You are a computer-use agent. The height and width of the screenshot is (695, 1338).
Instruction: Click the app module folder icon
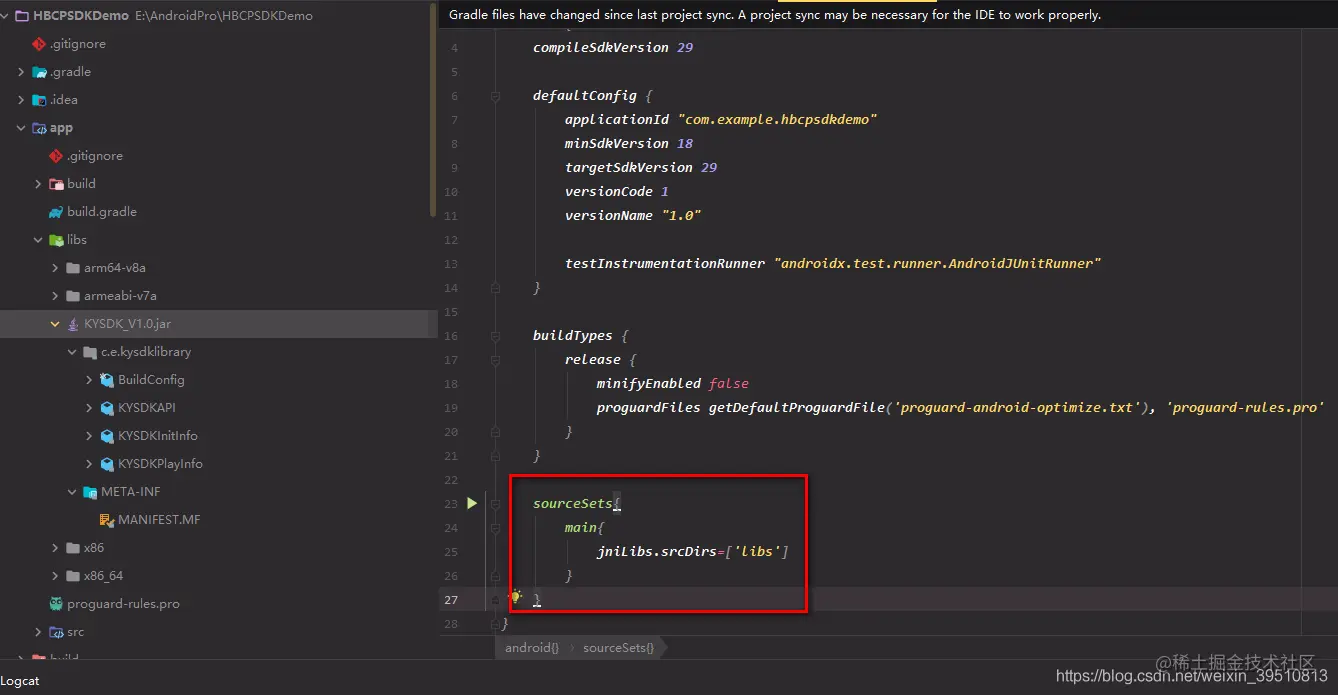[39, 128]
